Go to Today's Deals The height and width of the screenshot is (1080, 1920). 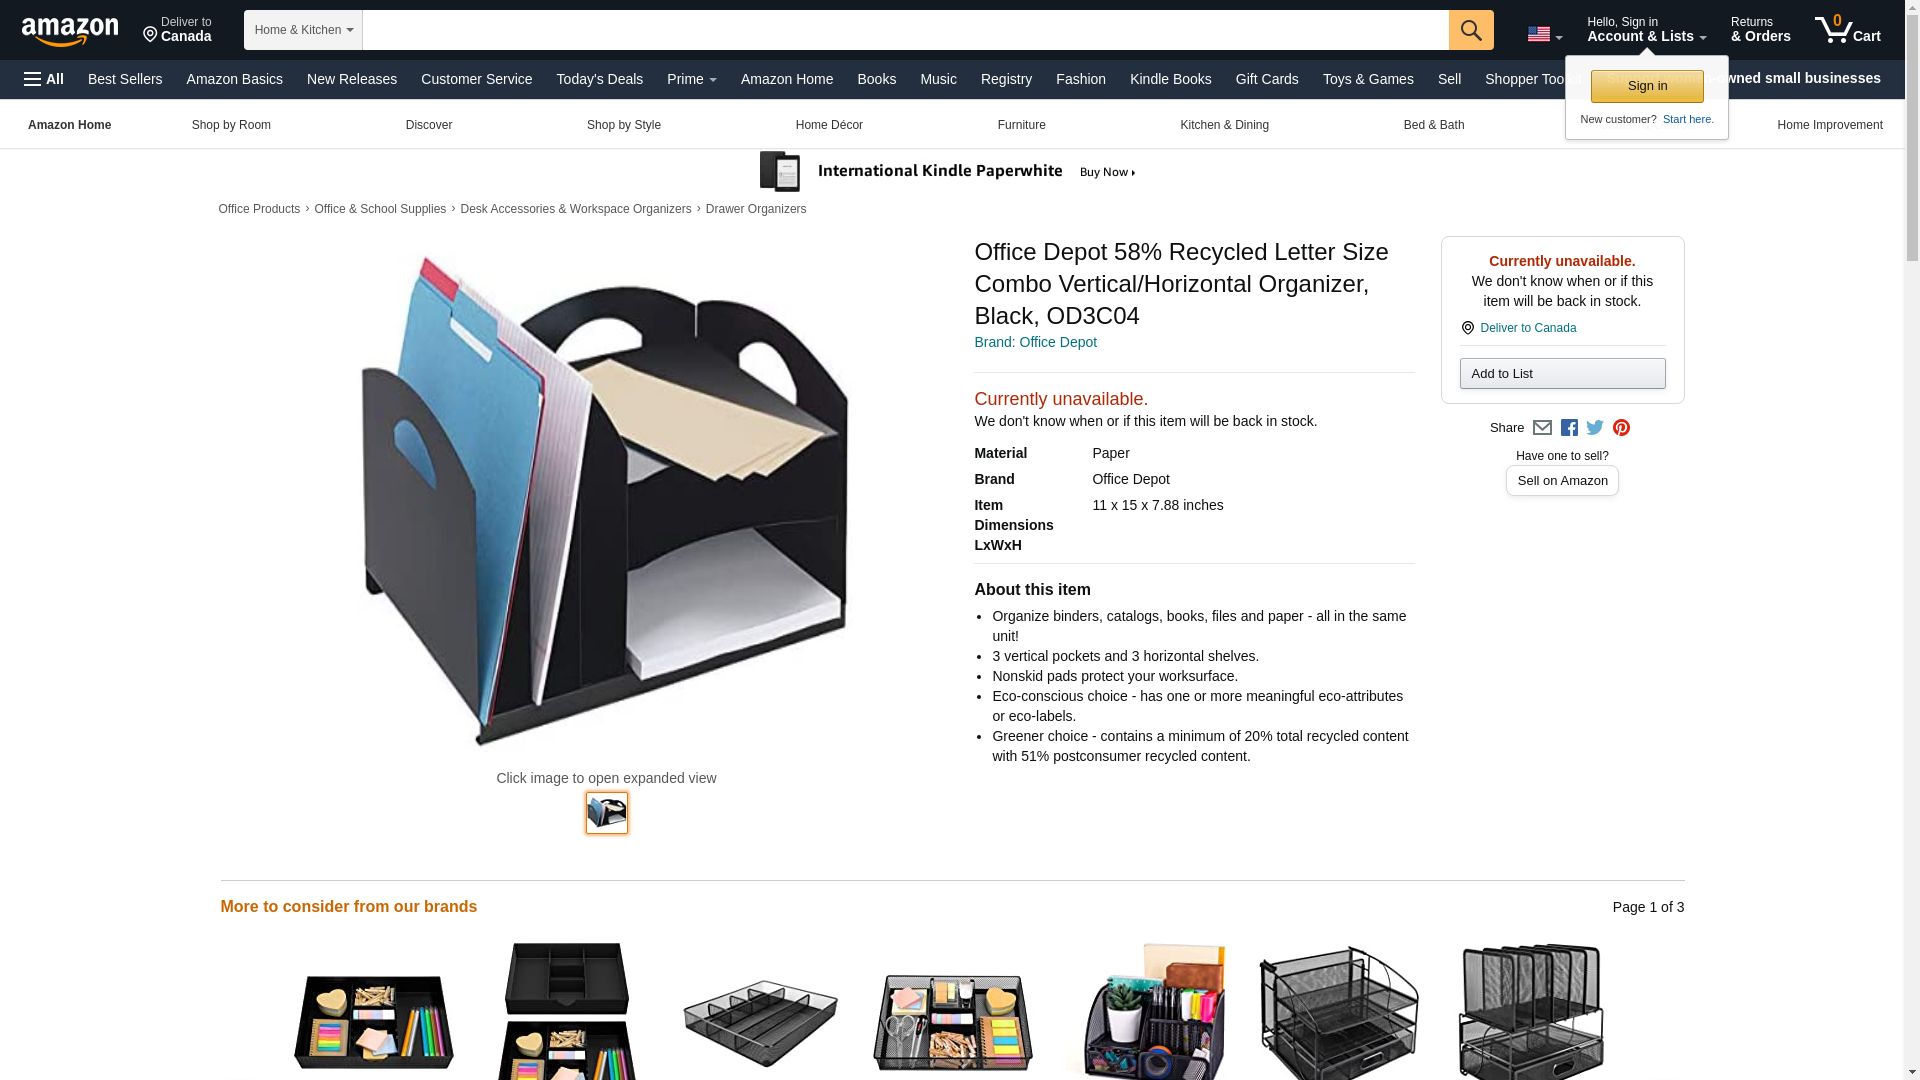[x=599, y=79]
